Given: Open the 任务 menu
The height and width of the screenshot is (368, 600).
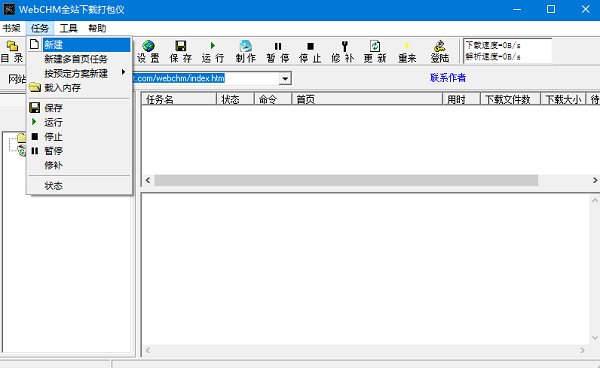Looking at the screenshot, I should (40, 28).
